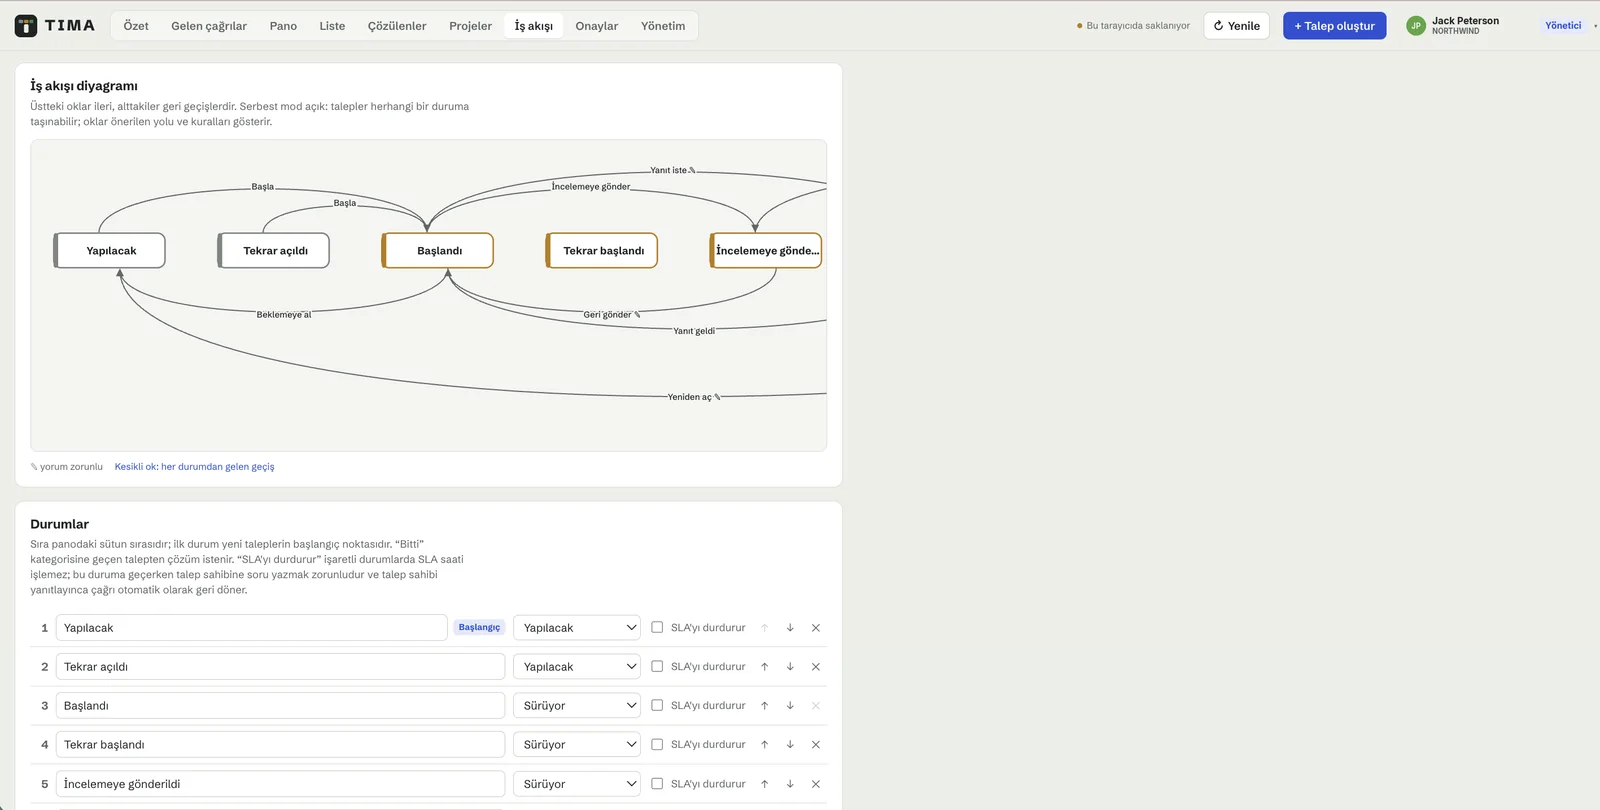
Task: Move İncelemeye gönderildi status up
Action: pos(764,784)
